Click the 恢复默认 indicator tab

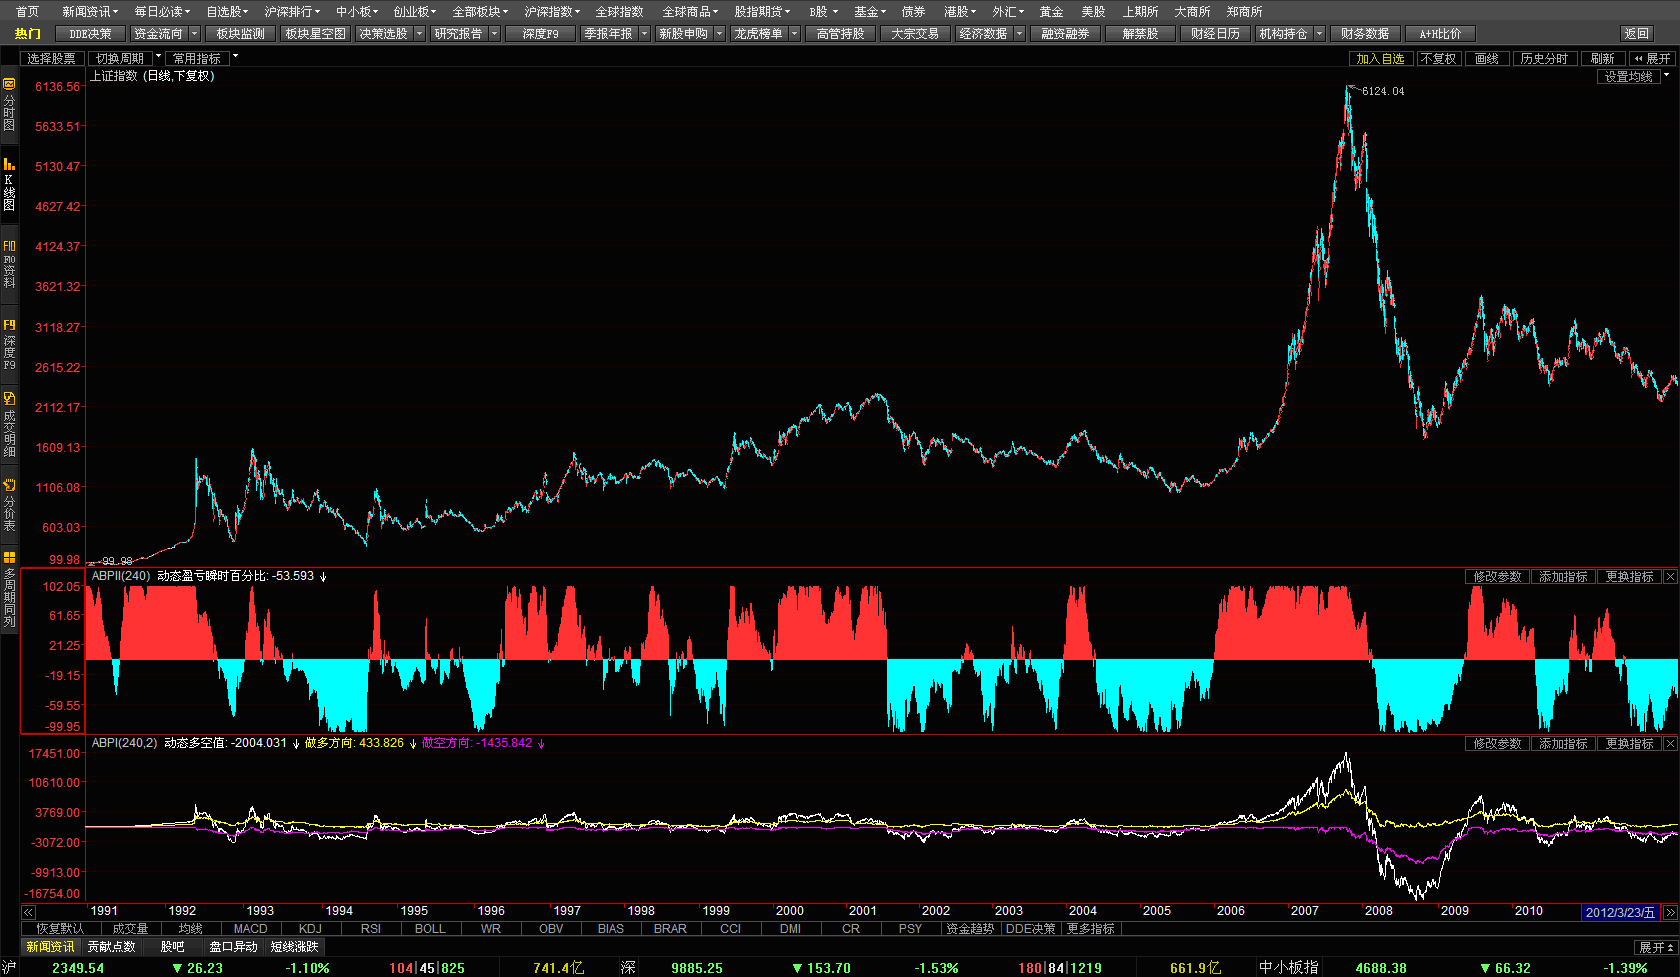60,929
